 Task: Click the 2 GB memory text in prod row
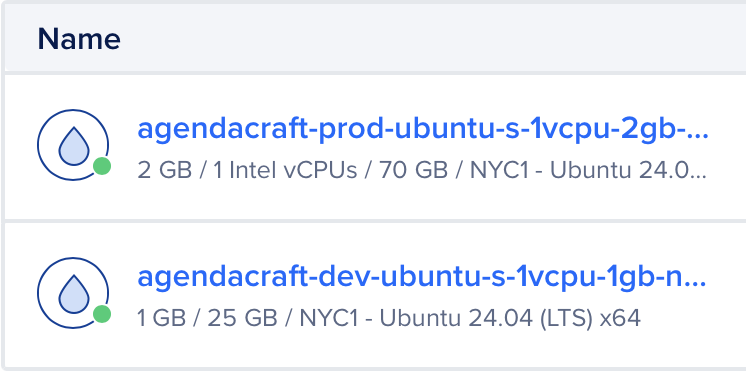[x=164, y=170]
